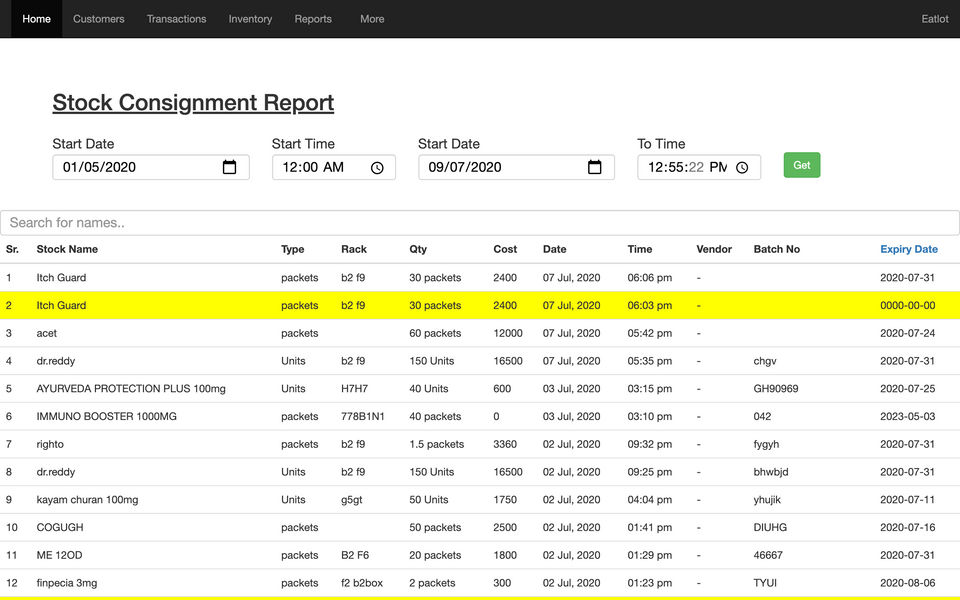Open calendar picker in first Start Date field
960x600 pixels.
tap(229, 167)
